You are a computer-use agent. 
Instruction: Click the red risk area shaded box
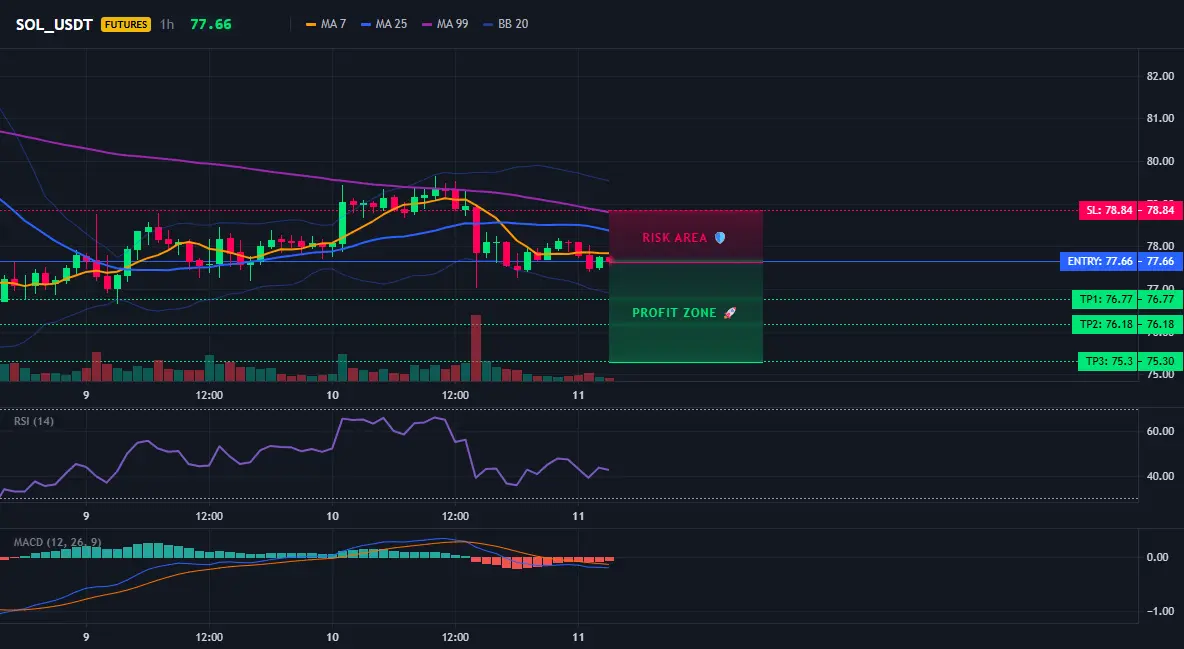pos(686,236)
